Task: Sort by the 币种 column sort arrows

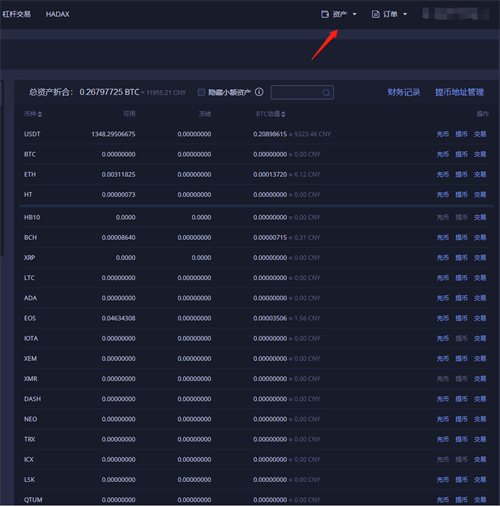Action: [x=40, y=114]
